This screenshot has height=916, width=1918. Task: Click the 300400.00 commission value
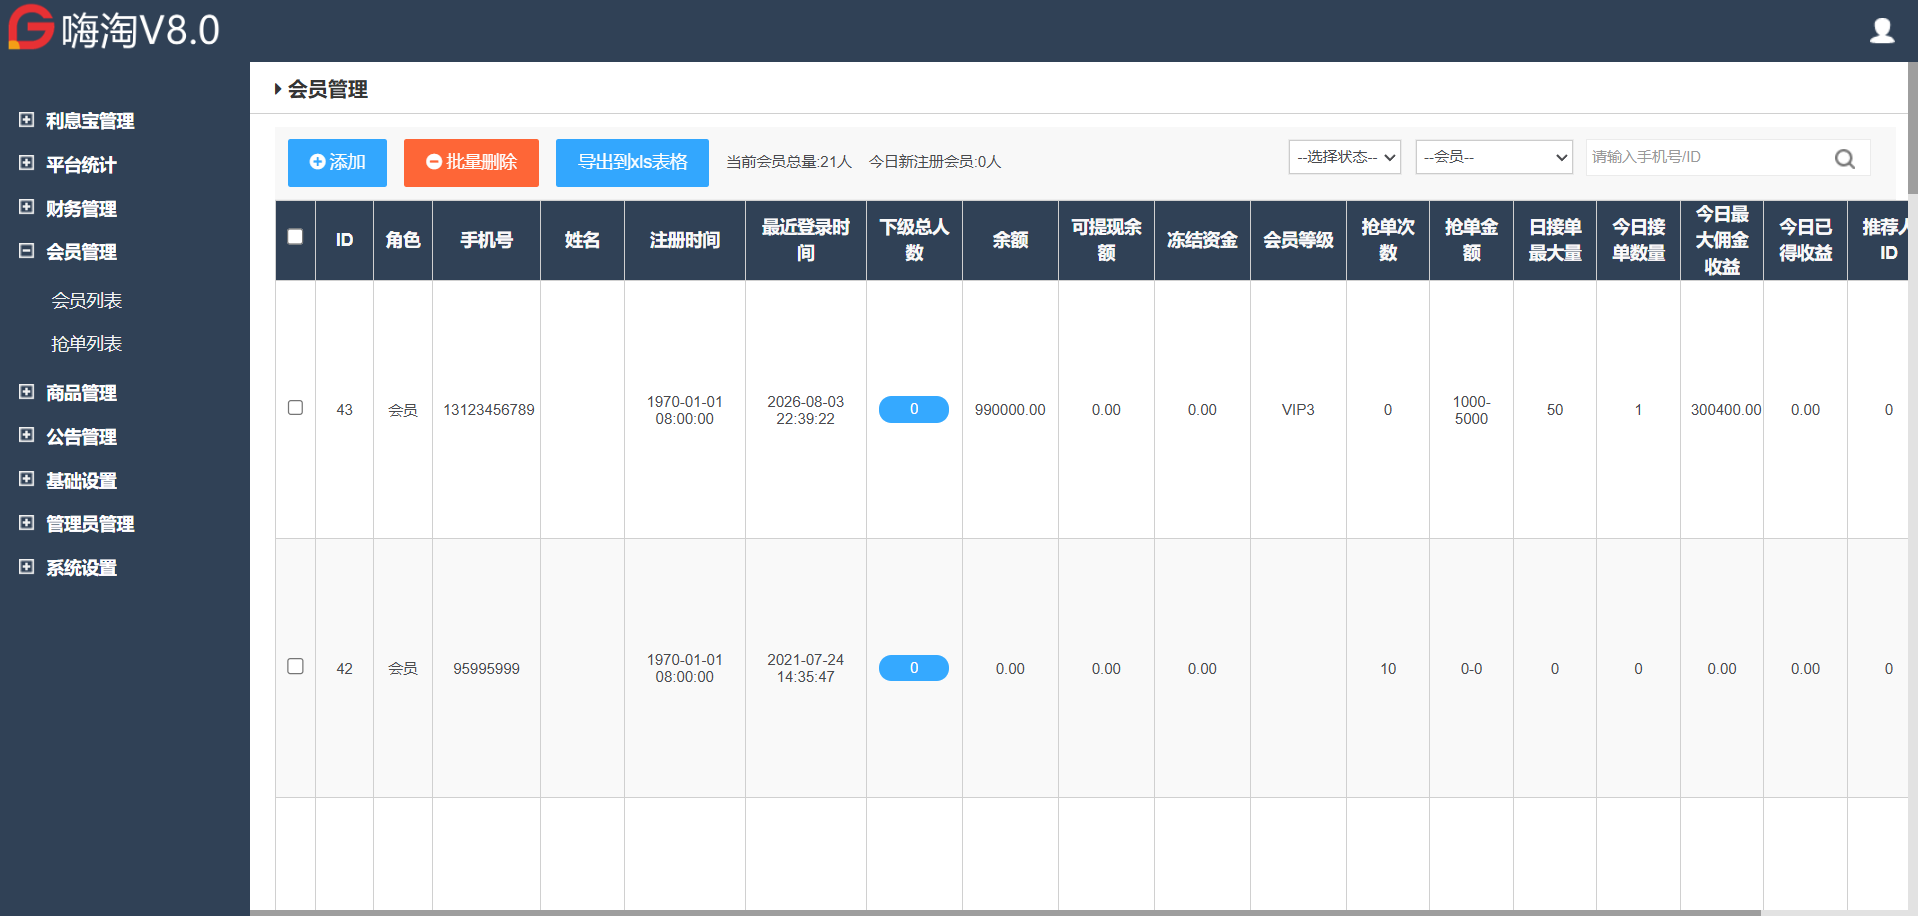tap(1726, 410)
